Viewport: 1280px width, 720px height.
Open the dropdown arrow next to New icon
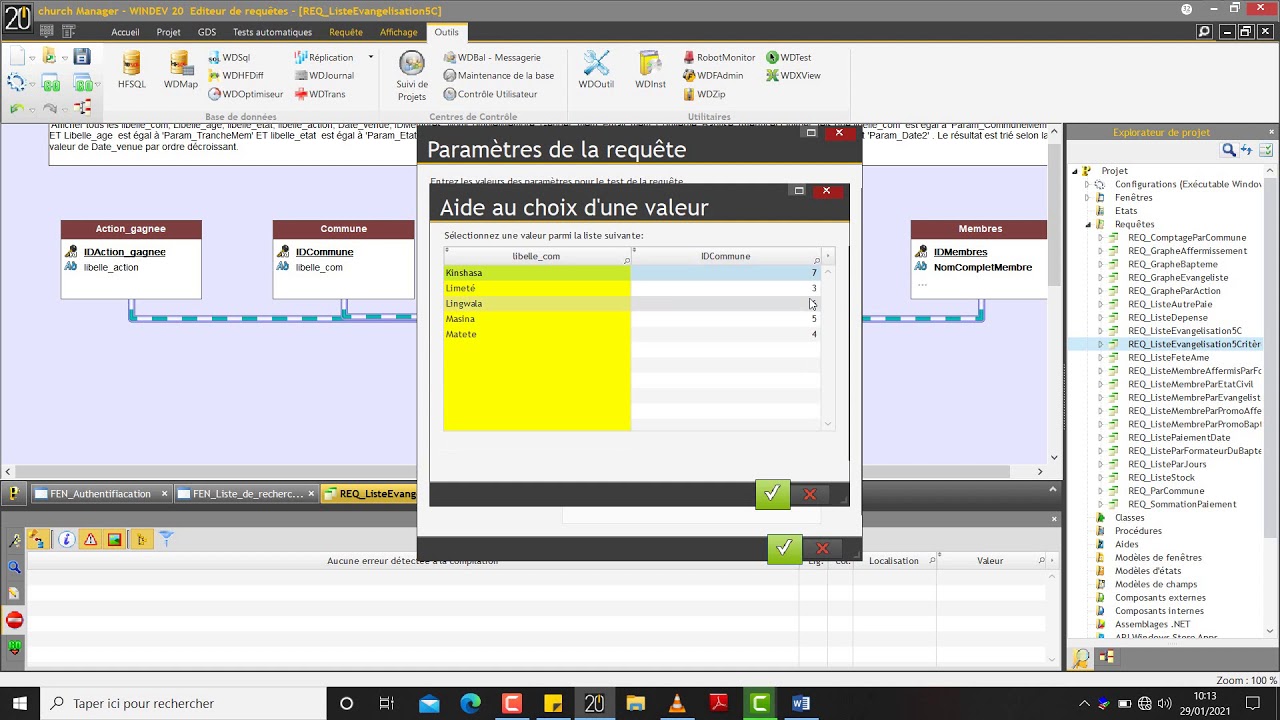point(32,58)
